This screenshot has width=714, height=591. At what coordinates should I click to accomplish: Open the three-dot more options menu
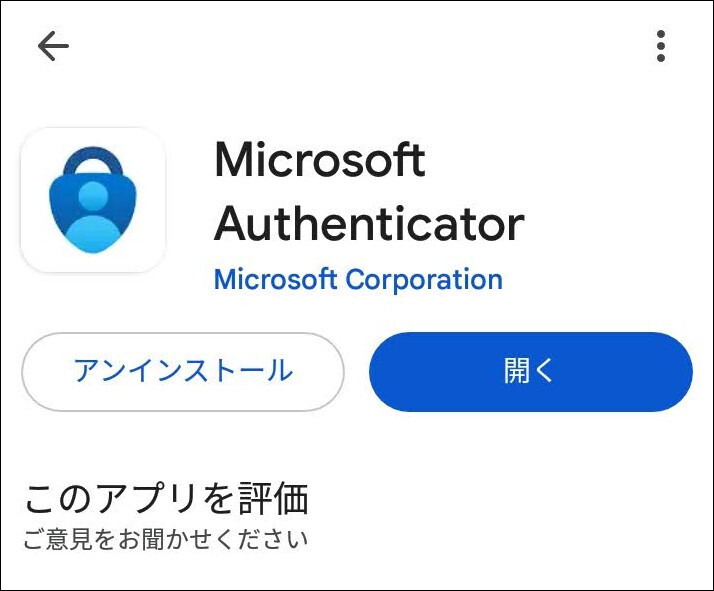(x=661, y=46)
